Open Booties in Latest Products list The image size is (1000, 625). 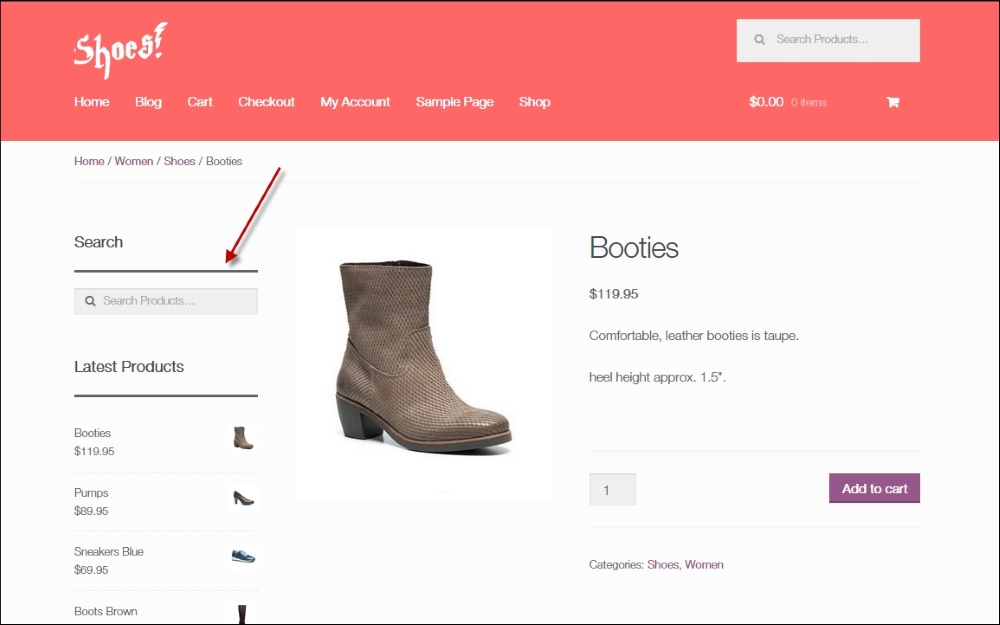tap(92, 433)
